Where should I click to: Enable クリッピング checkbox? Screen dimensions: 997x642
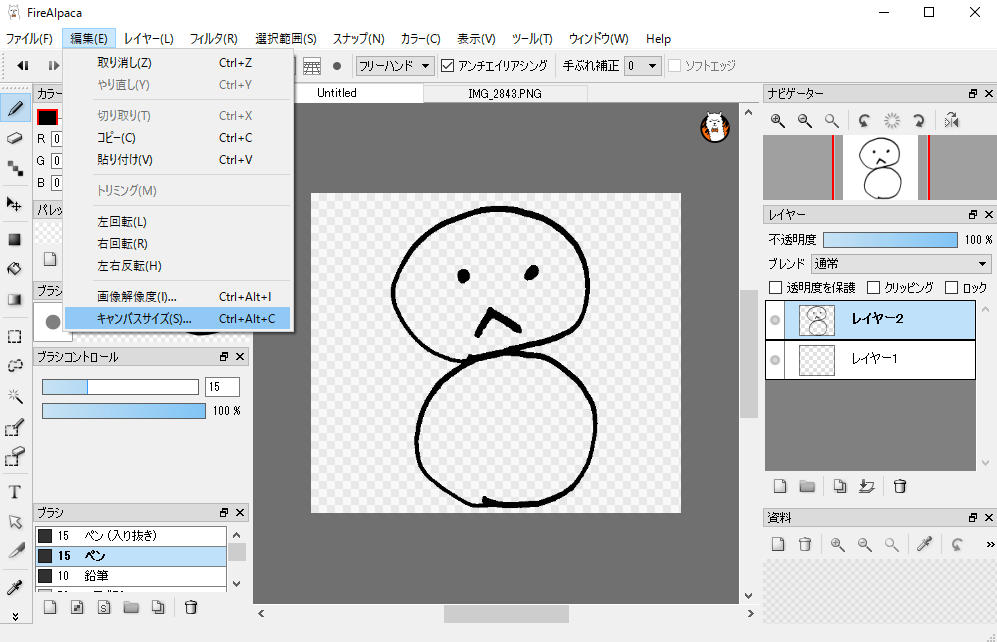874,288
